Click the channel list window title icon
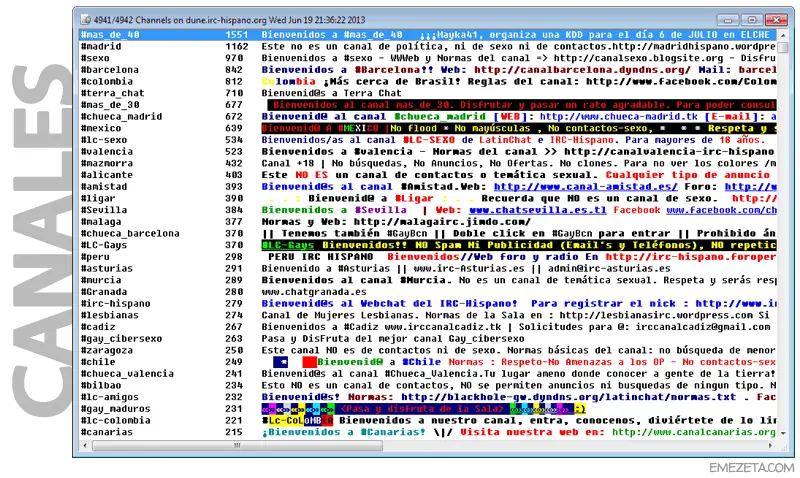Image resolution: width=800 pixels, height=478 pixels. point(85,20)
